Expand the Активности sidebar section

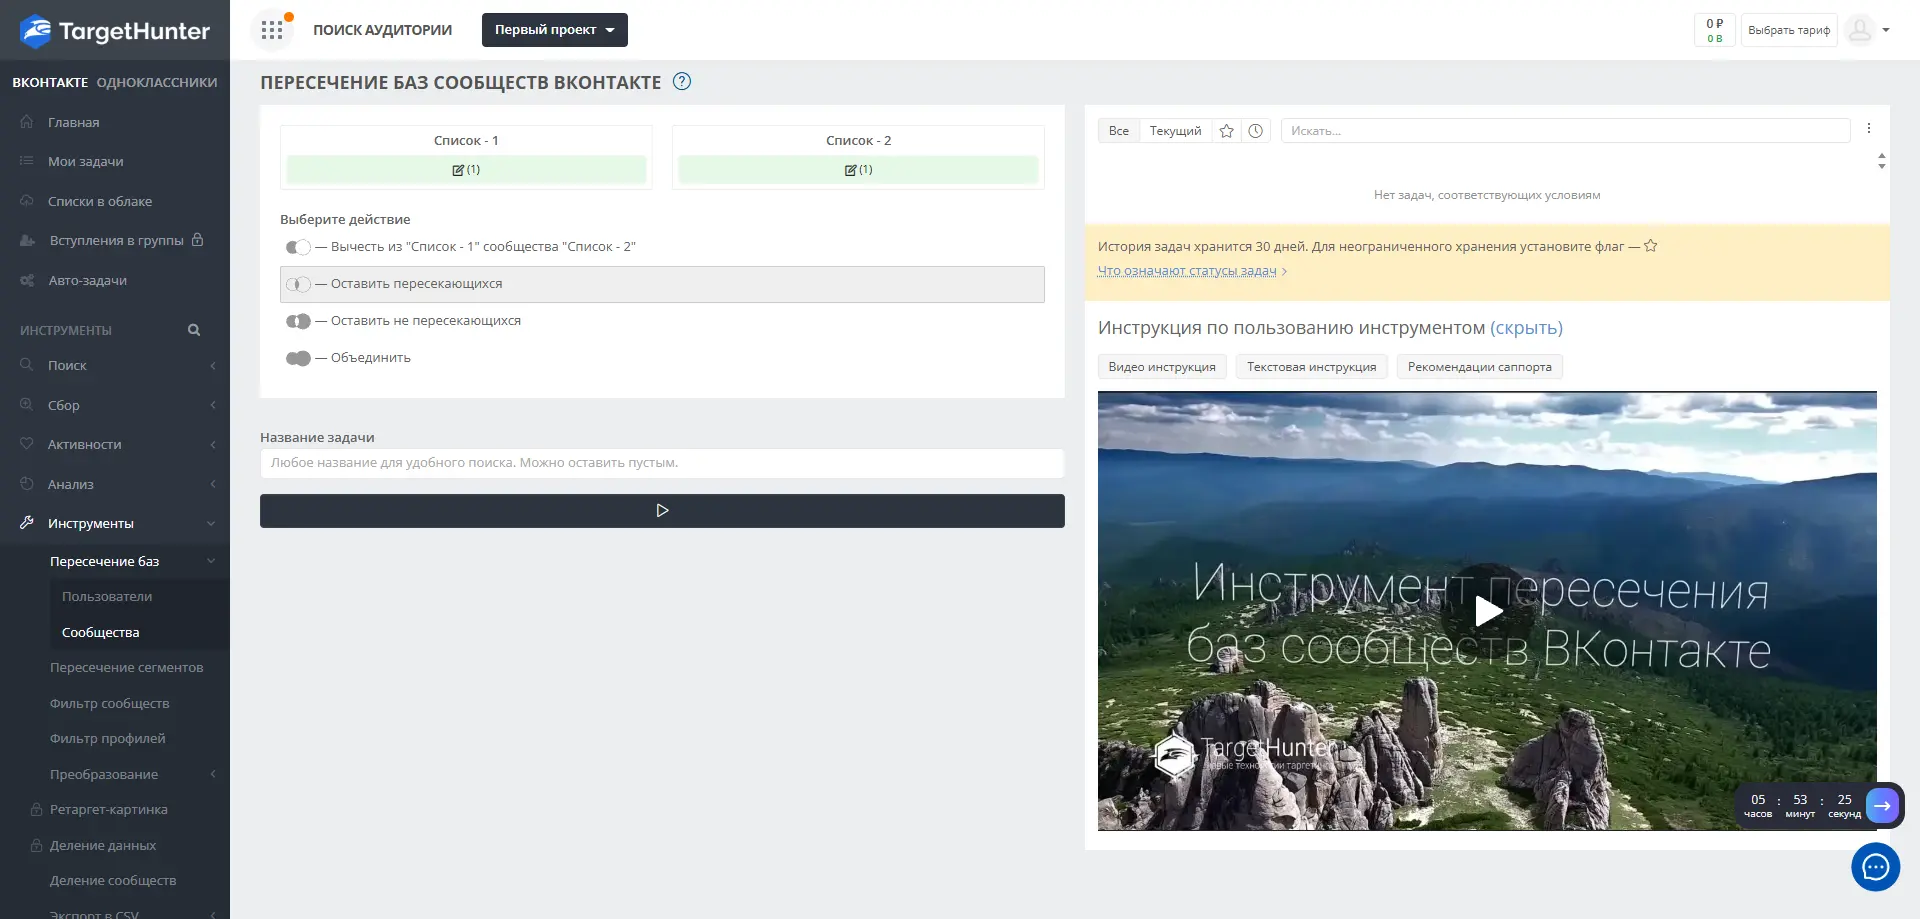pyautogui.click(x=213, y=444)
